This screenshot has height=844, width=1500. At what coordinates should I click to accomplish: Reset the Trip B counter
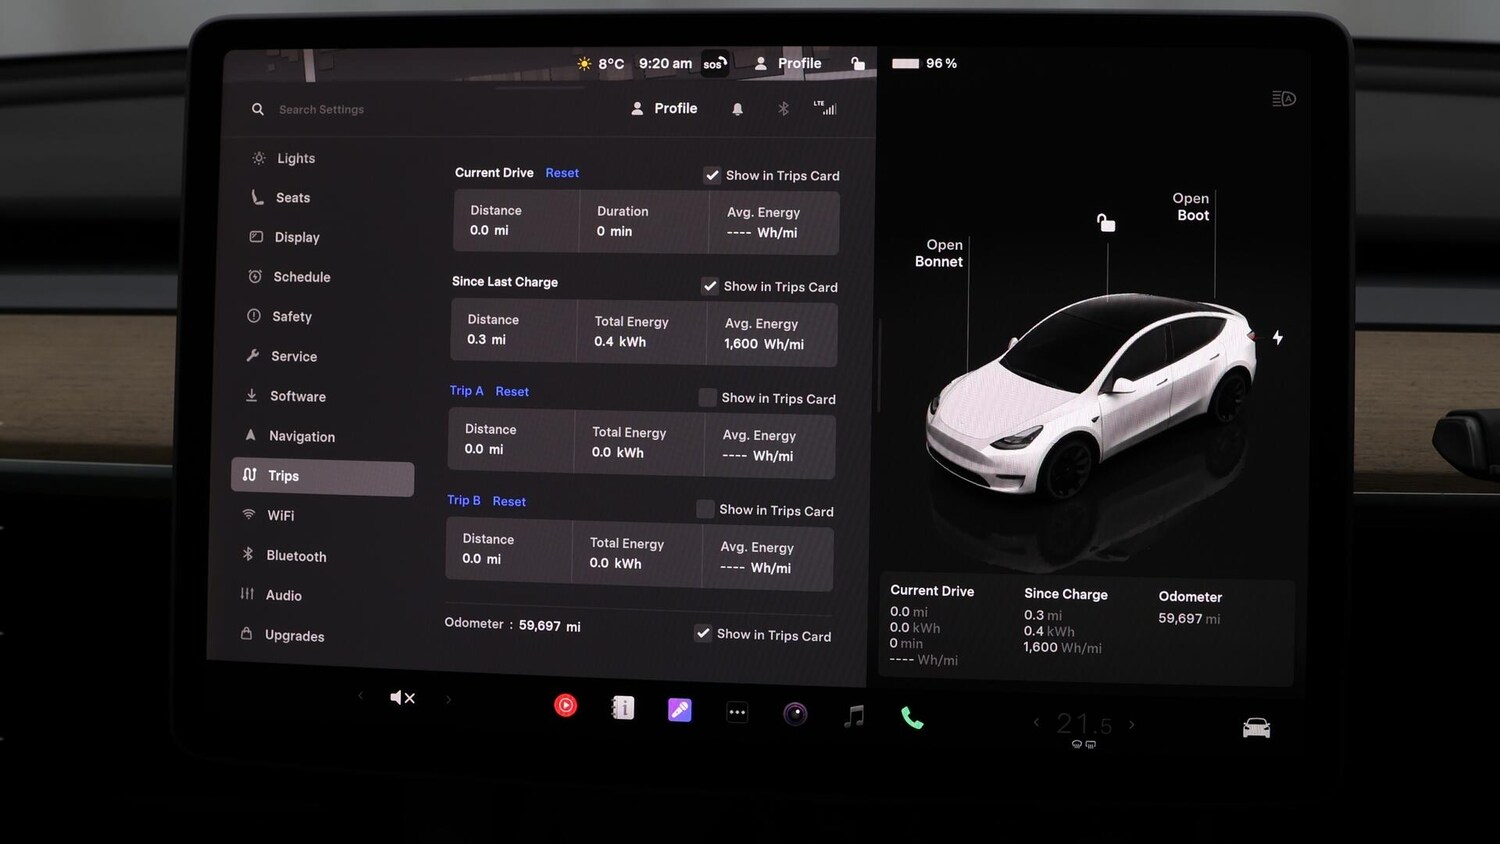pyautogui.click(x=509, y=500)
